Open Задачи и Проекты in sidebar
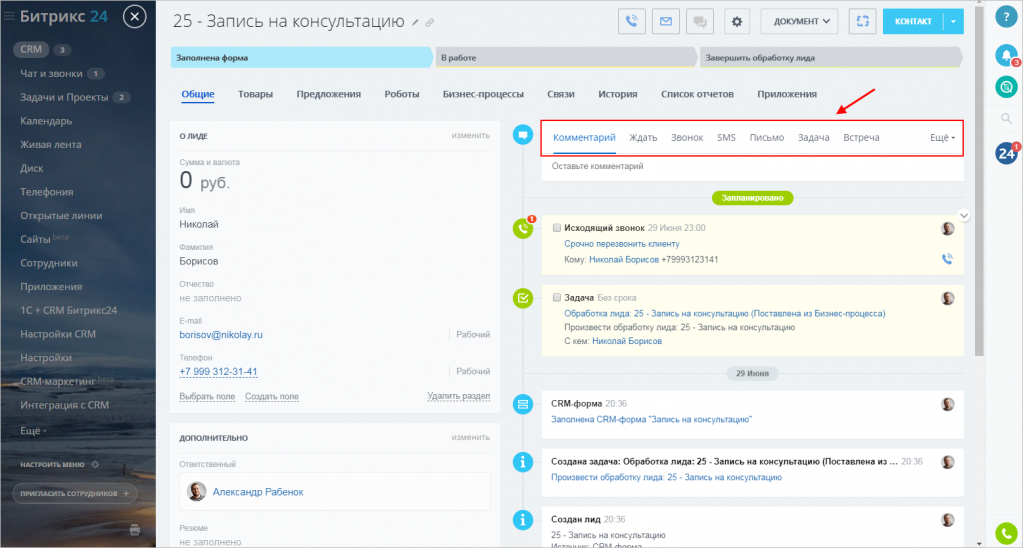This screenshot has height=548, width=1023. tap(64, 97)
